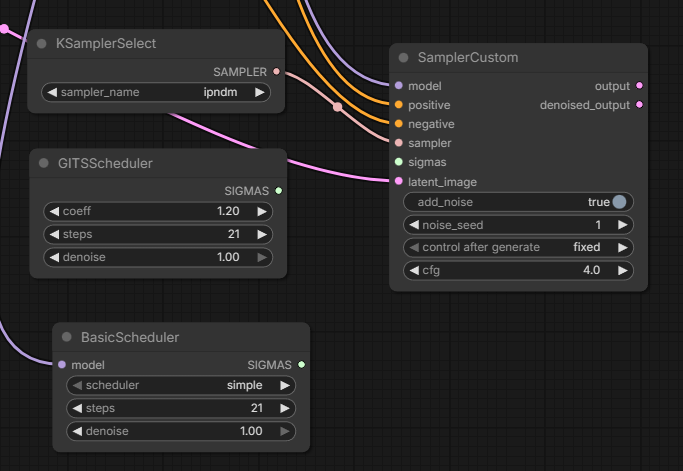683x471 pixels.
Task: Click the SAMPLER output socket on KSamplerSelect
Action: [x=276, y=71]
